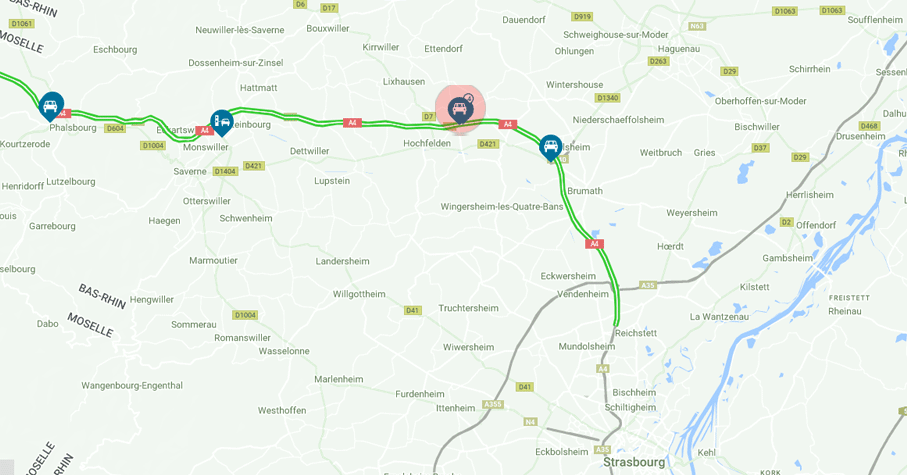Screen dimensions: 913x475
Task: Click the red A4 shield between Dettwiller and Lixhausen
Action: tap(352, 123)
